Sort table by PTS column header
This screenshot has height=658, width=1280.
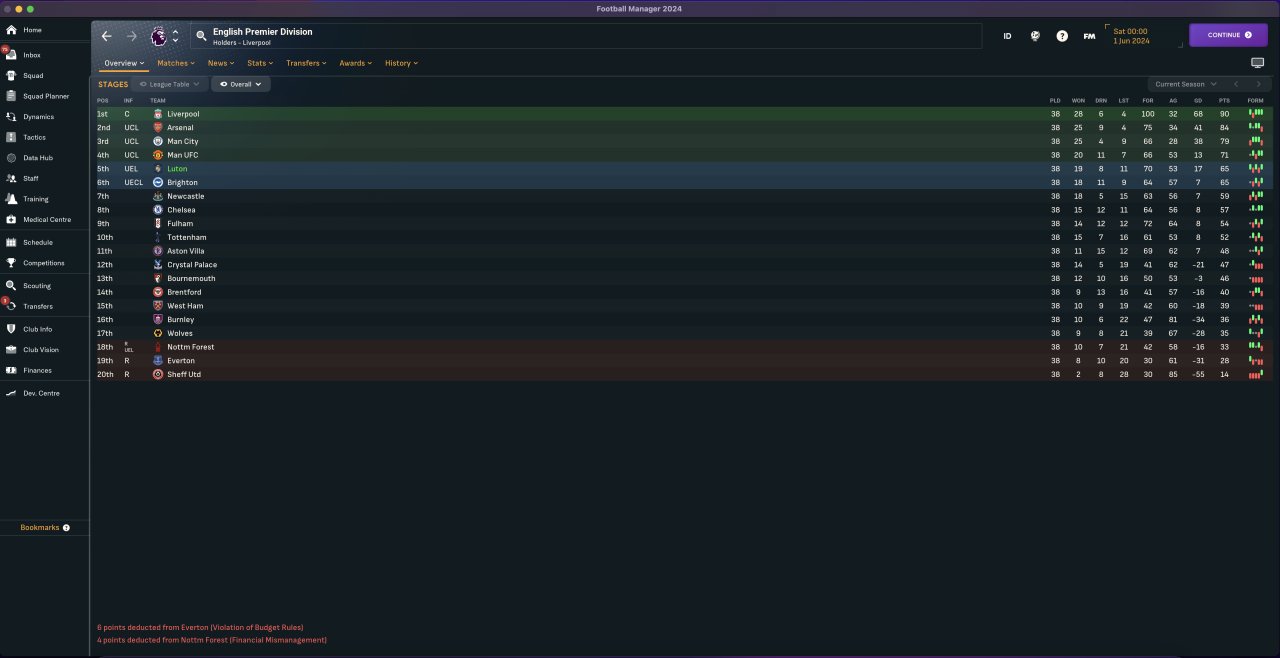[x=1223, y=100]
